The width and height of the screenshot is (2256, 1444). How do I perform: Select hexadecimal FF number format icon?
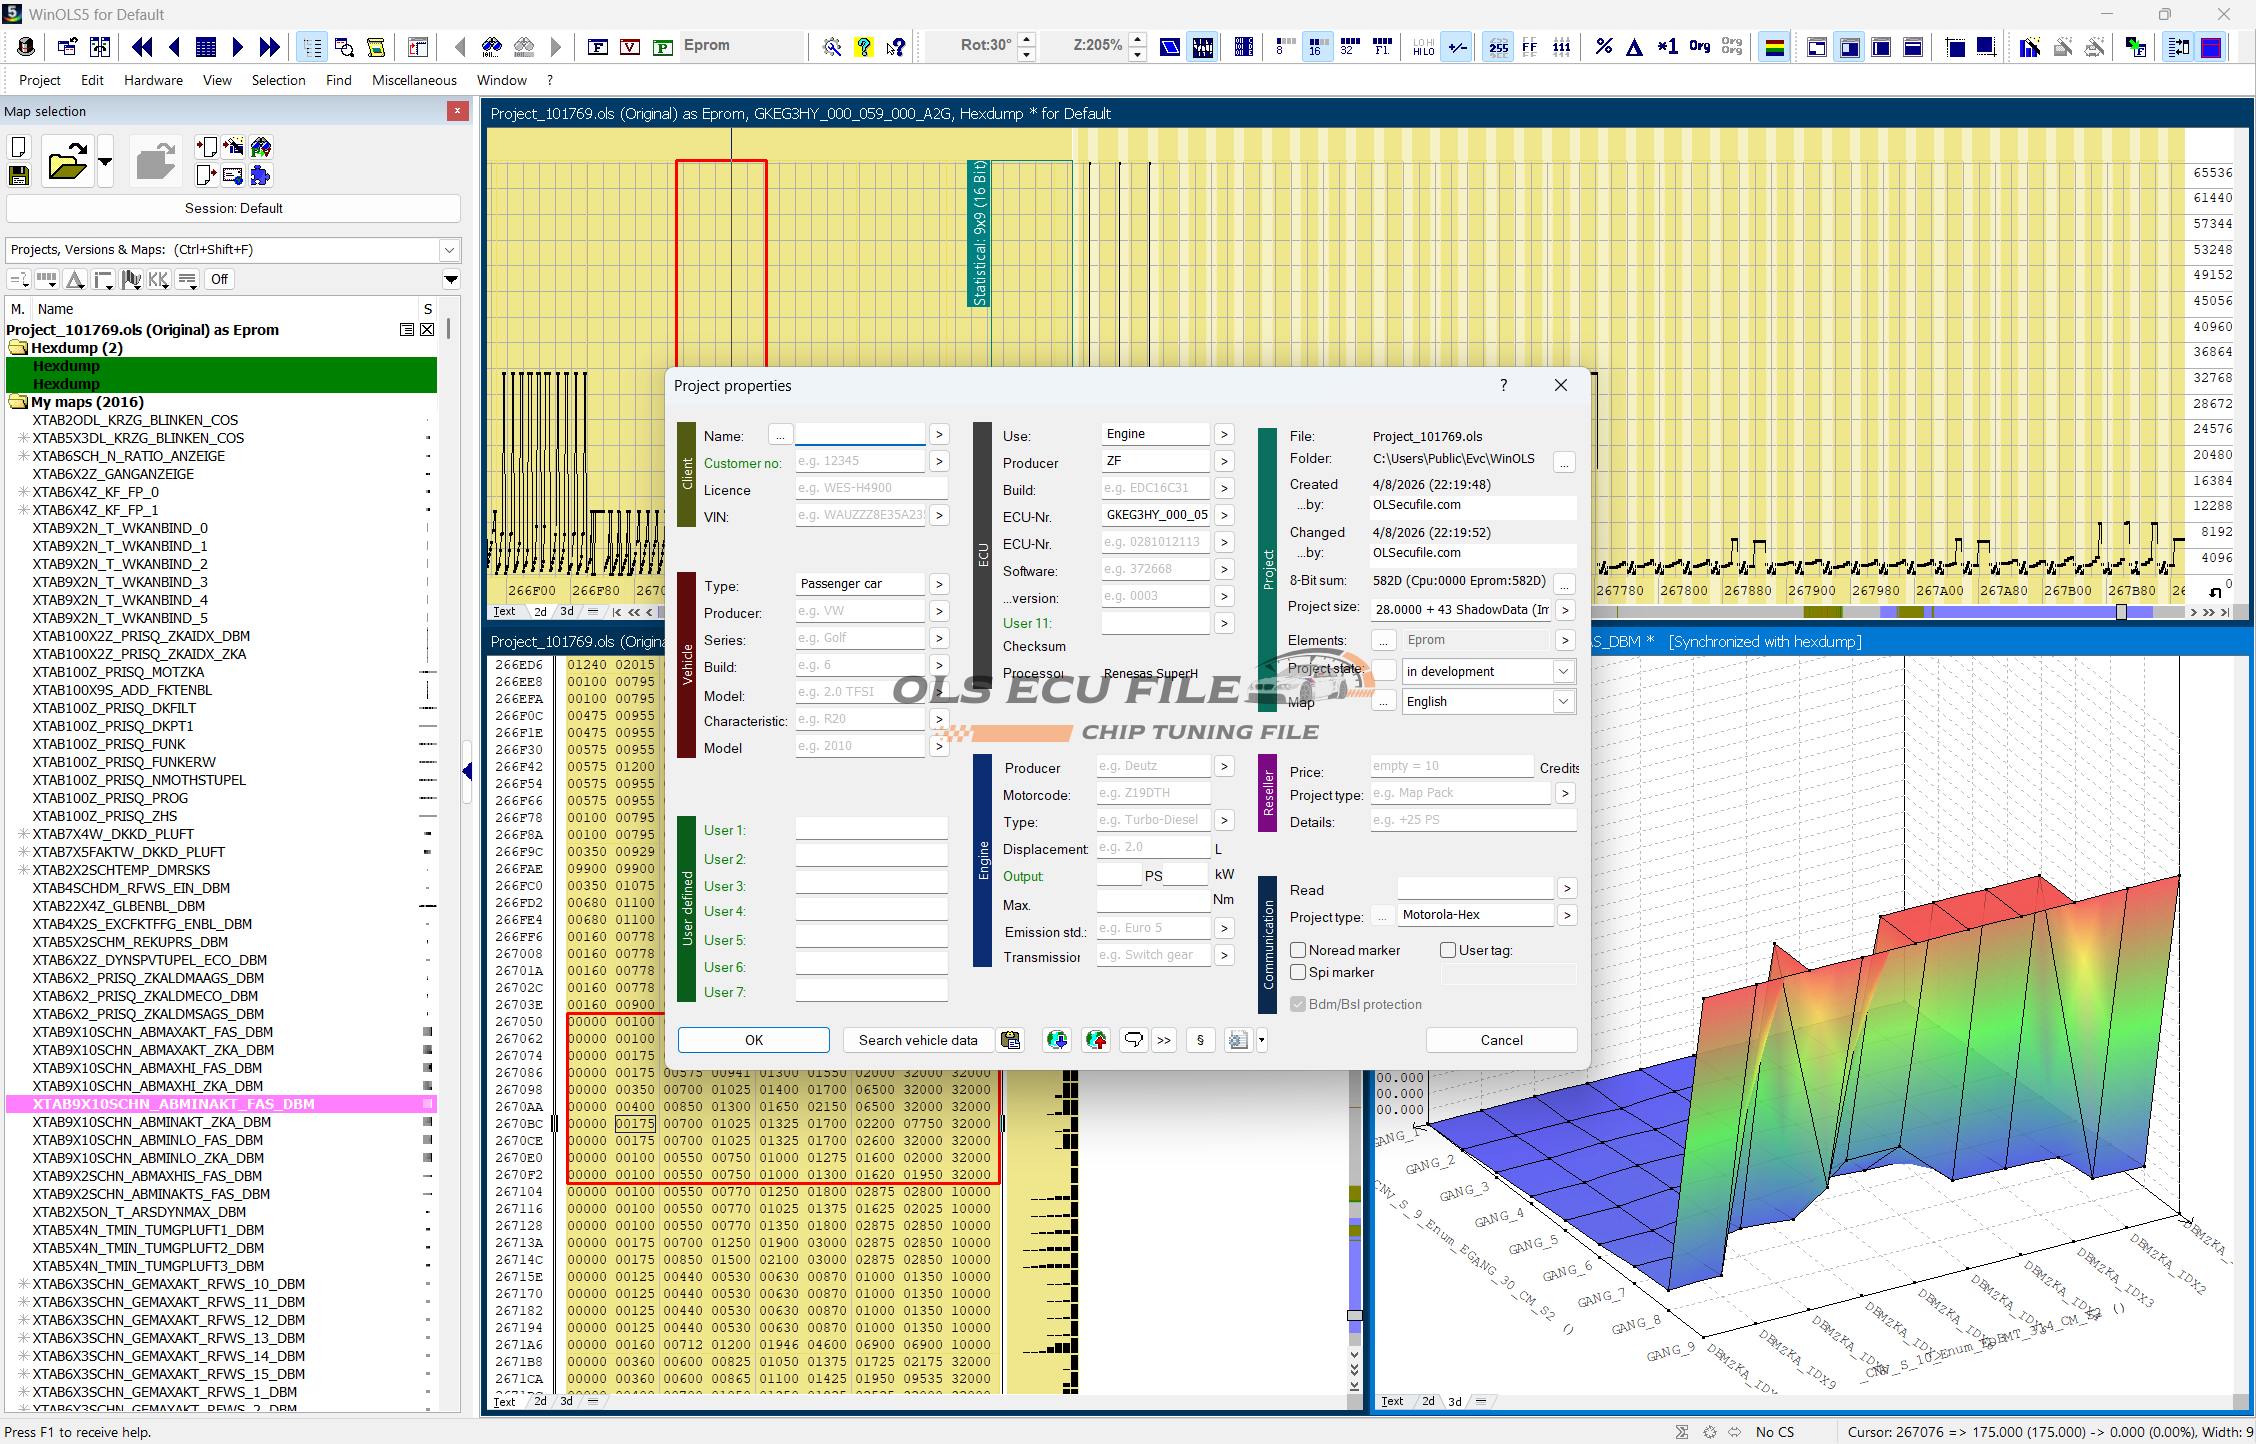(1529, 47)
